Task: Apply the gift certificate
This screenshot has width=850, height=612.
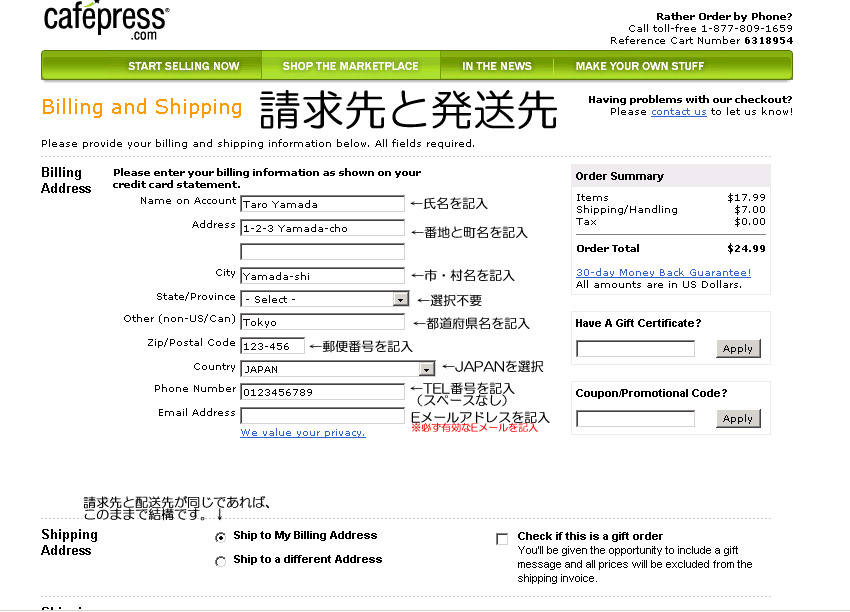Action: [738, 349]
